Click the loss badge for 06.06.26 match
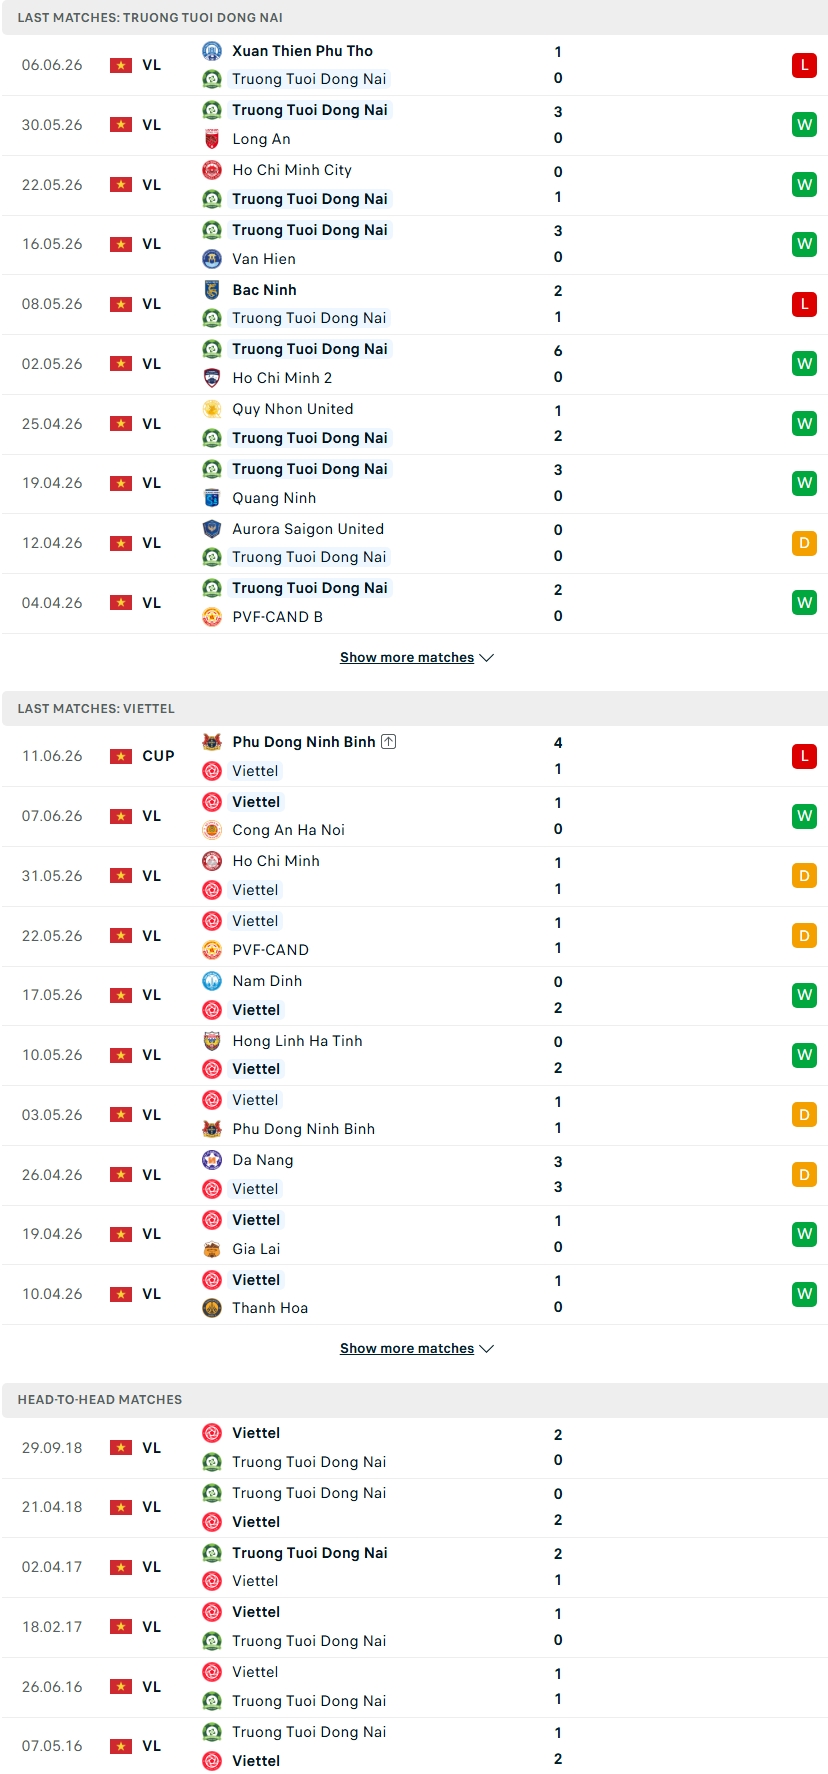 click(x=804, y=65)
